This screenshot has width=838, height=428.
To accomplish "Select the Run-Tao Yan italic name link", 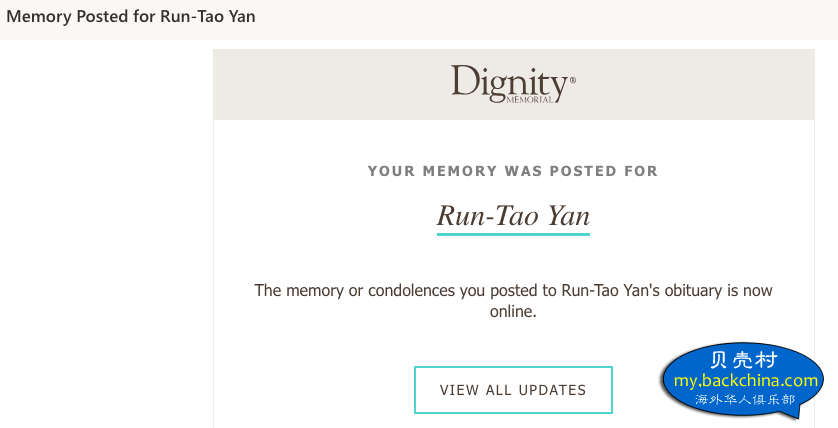I will (513, 215).
